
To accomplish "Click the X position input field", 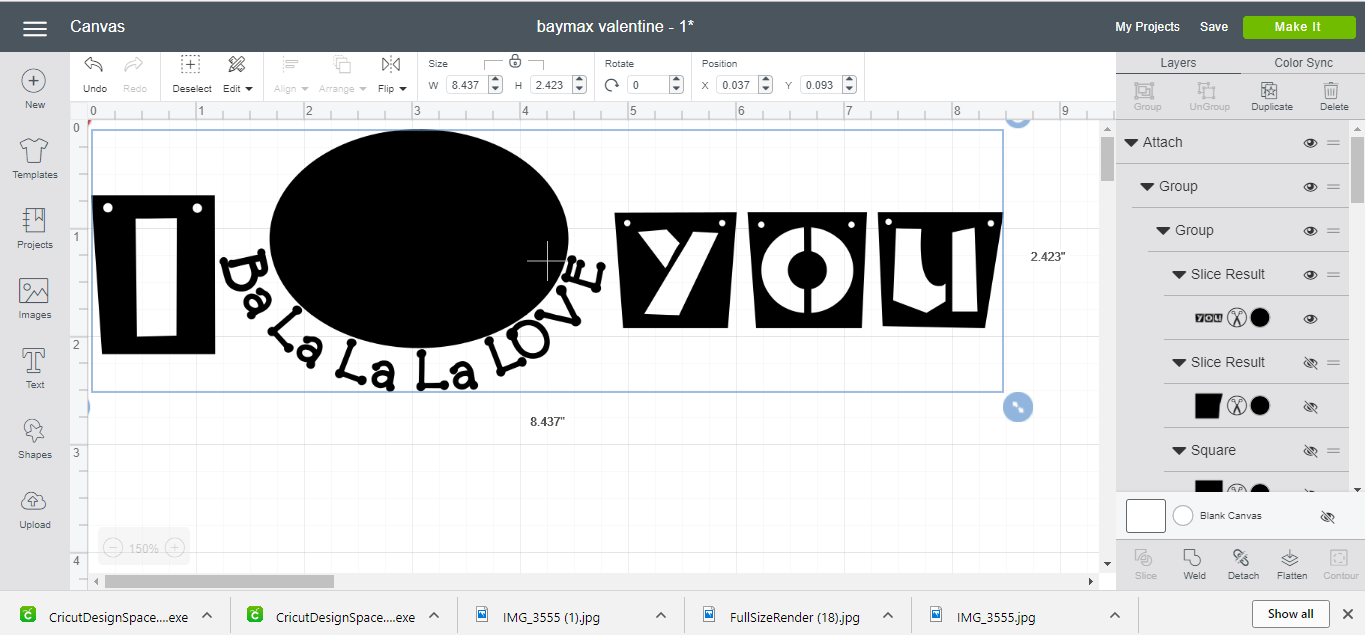I will 736,85.
